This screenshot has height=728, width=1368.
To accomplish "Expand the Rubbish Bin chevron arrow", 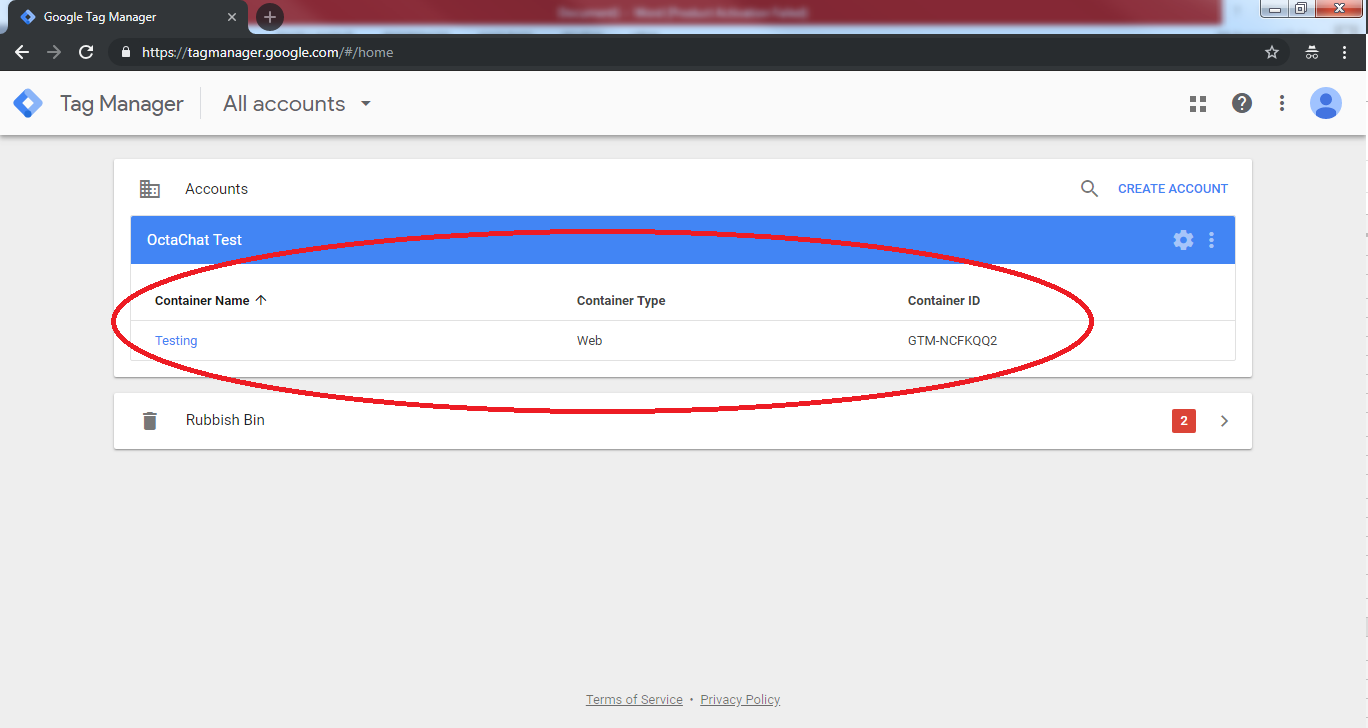I will tap(1225, 421).
